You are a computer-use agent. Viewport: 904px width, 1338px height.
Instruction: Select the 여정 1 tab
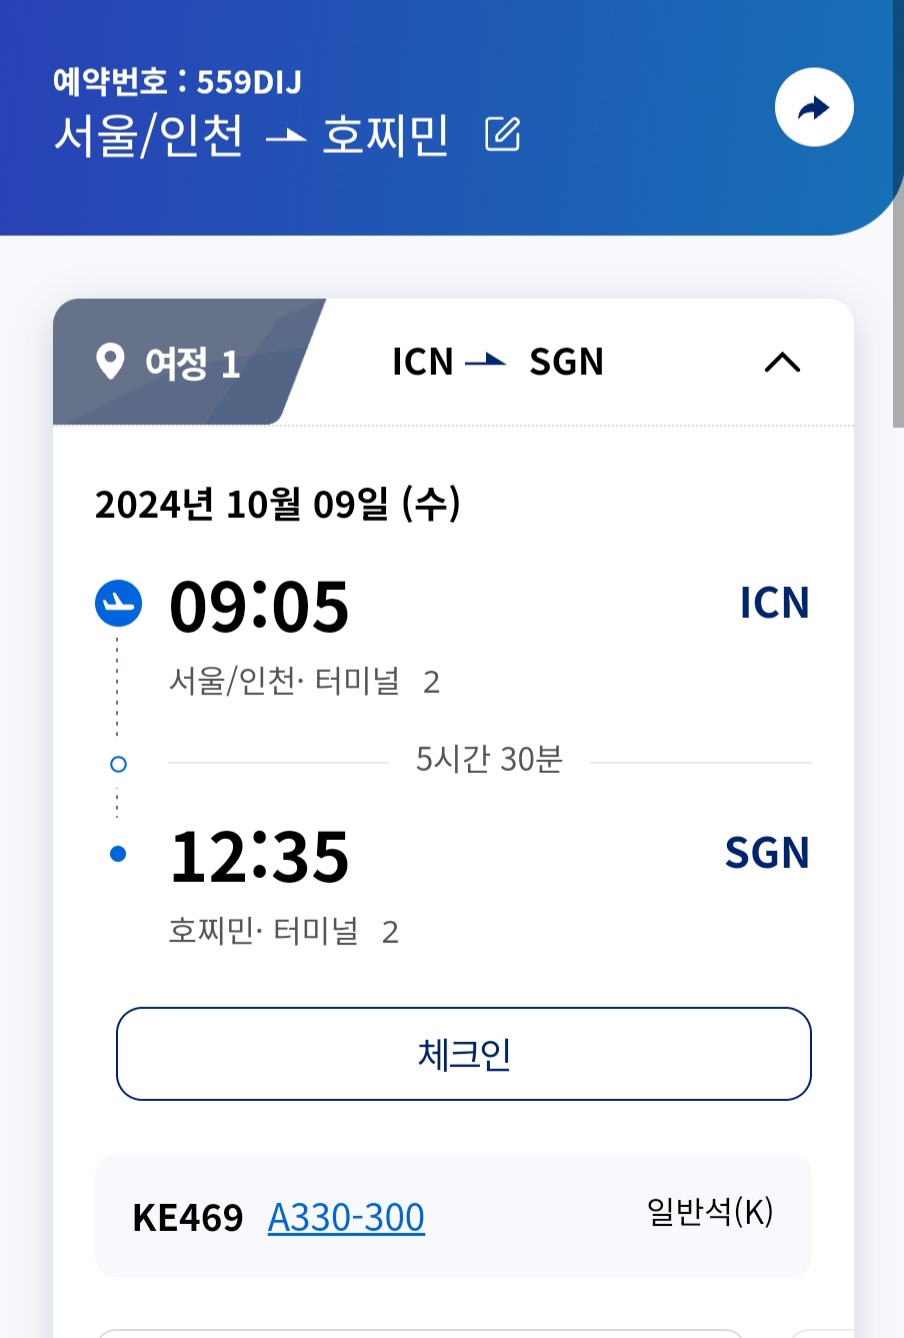[180, 362]
